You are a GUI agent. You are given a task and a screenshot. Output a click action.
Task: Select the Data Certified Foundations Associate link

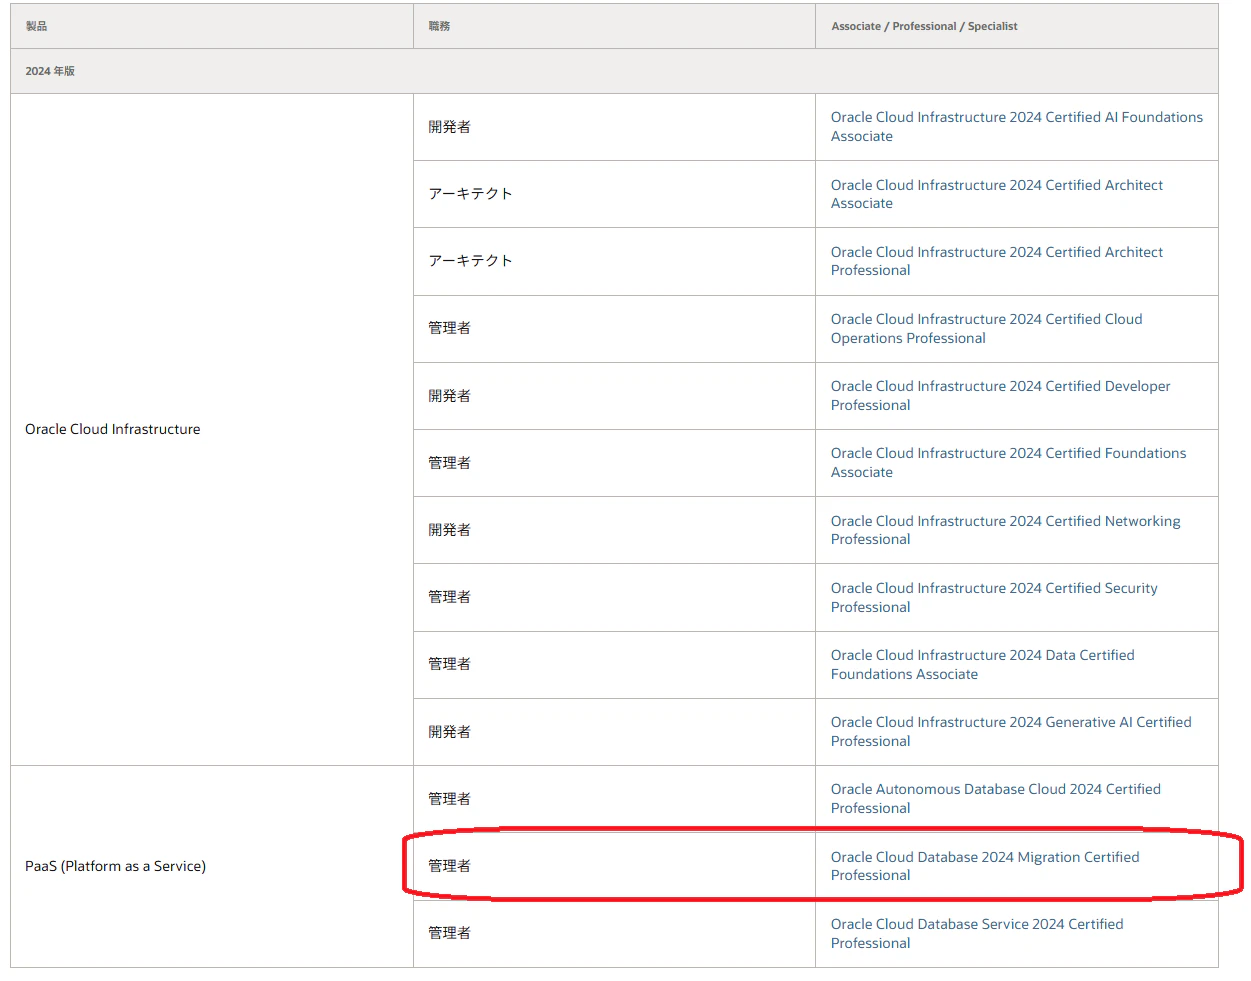point(982,664)
